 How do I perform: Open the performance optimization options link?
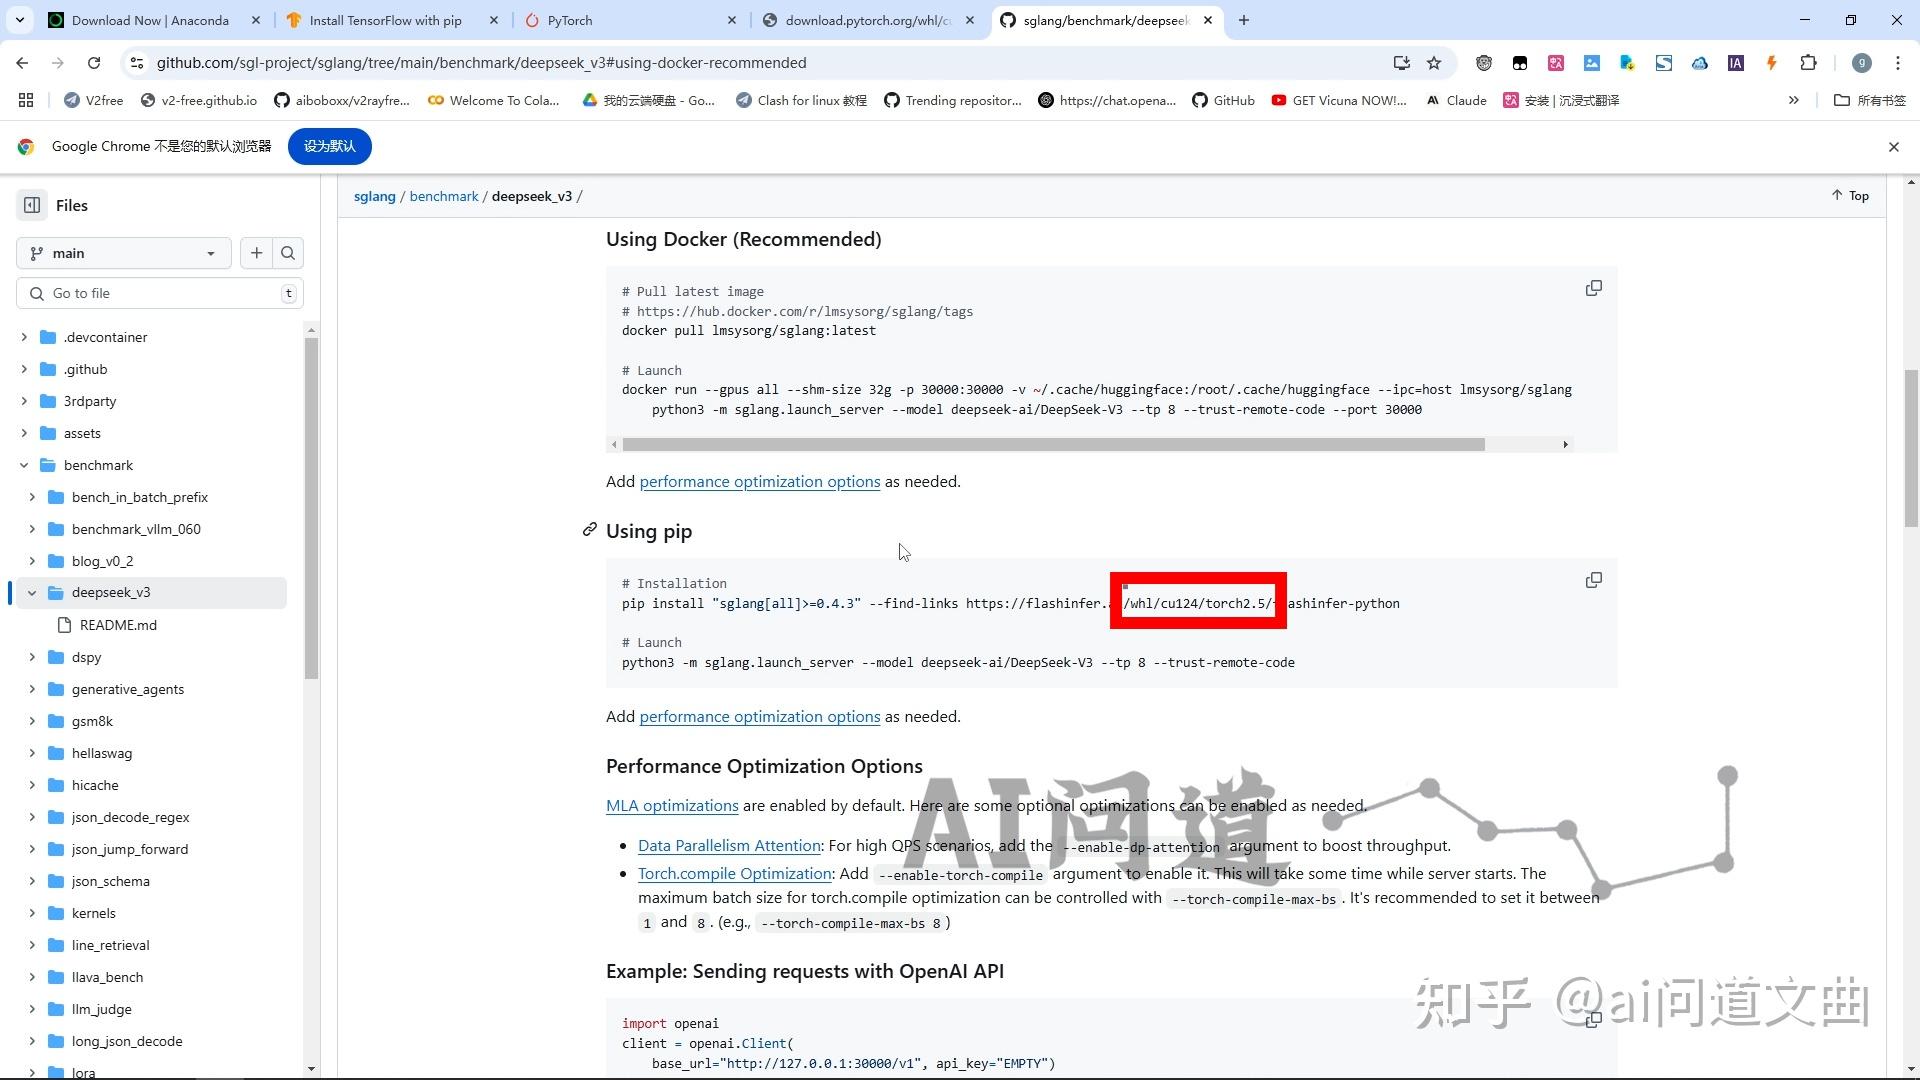point(759,481)
